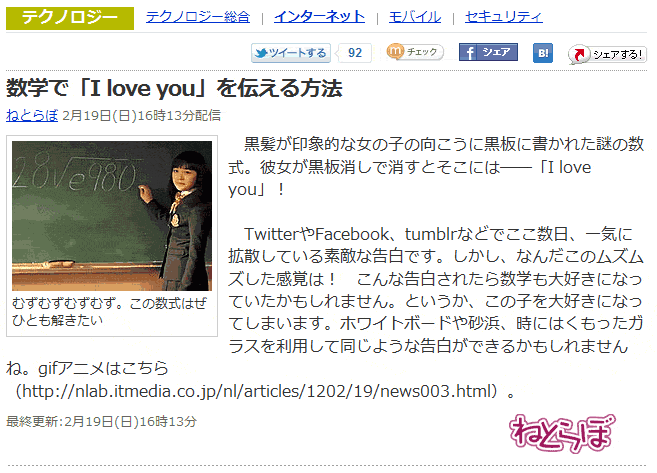
Task: Click the blackboard girl article thumbnail
Action: click(112, 216)
